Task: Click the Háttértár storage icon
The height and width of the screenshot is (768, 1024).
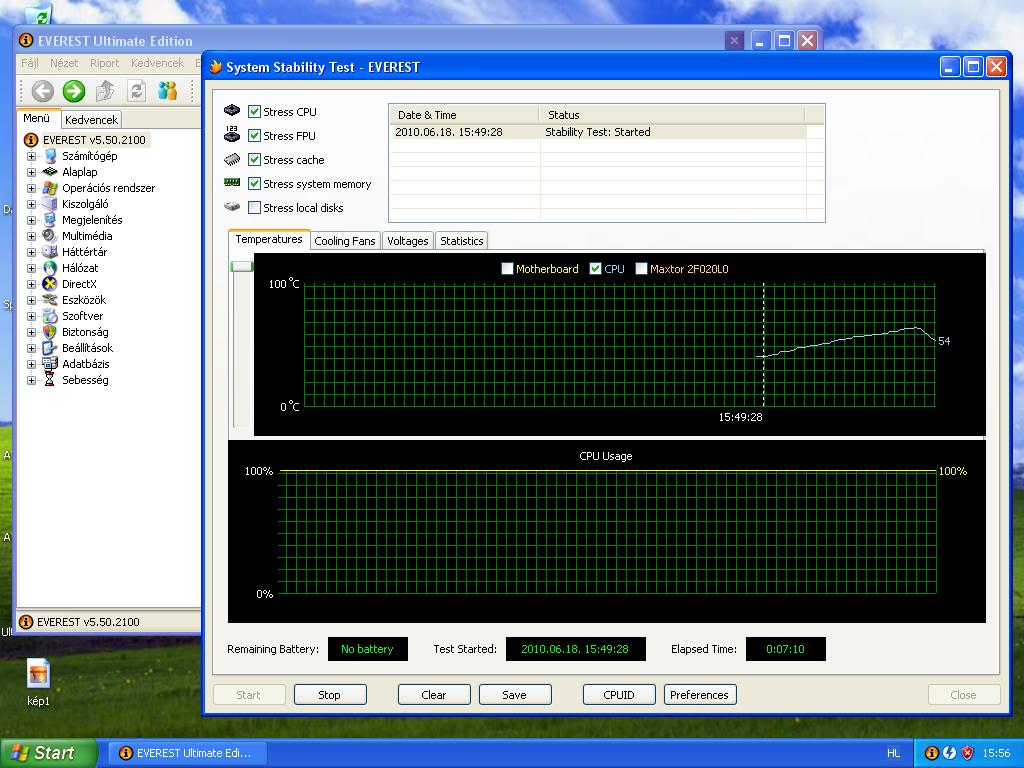Action: (x=50, y=252)
